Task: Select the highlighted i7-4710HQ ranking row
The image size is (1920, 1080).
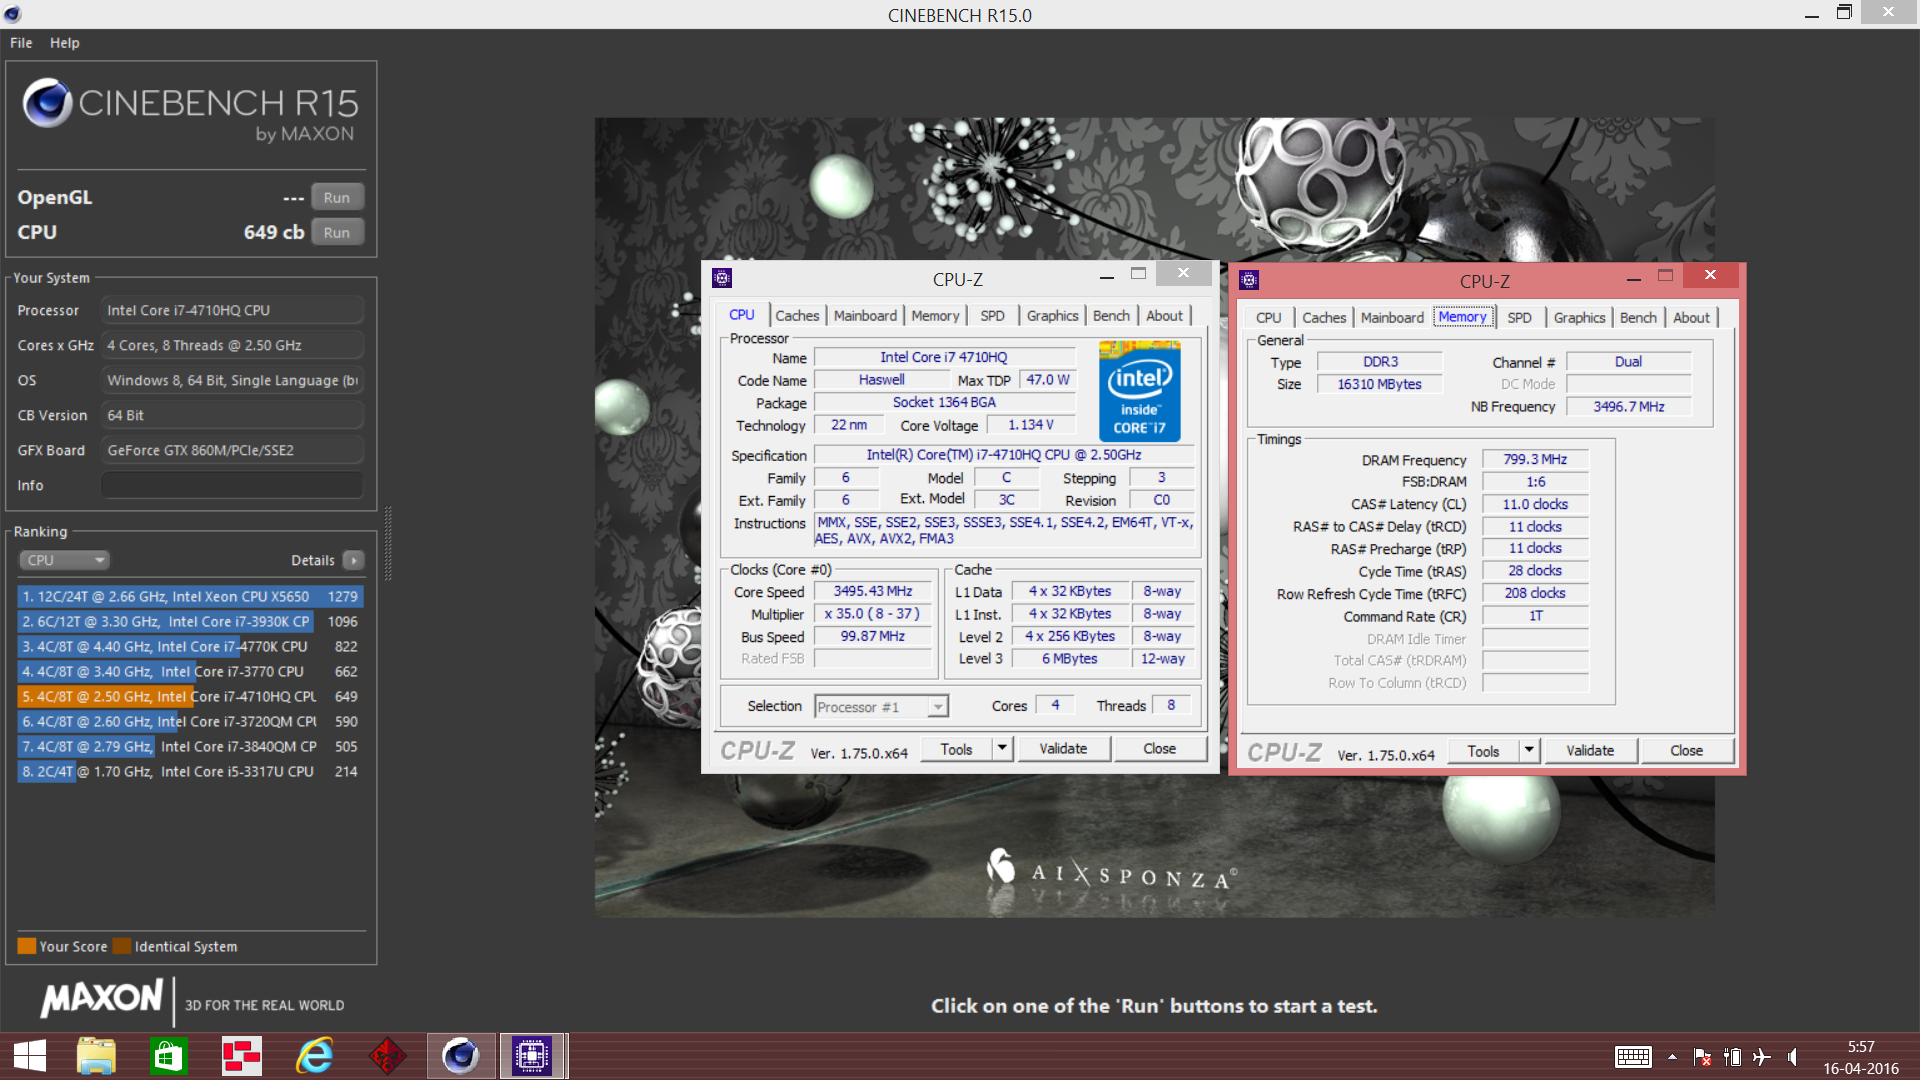Action: (190, 696)
